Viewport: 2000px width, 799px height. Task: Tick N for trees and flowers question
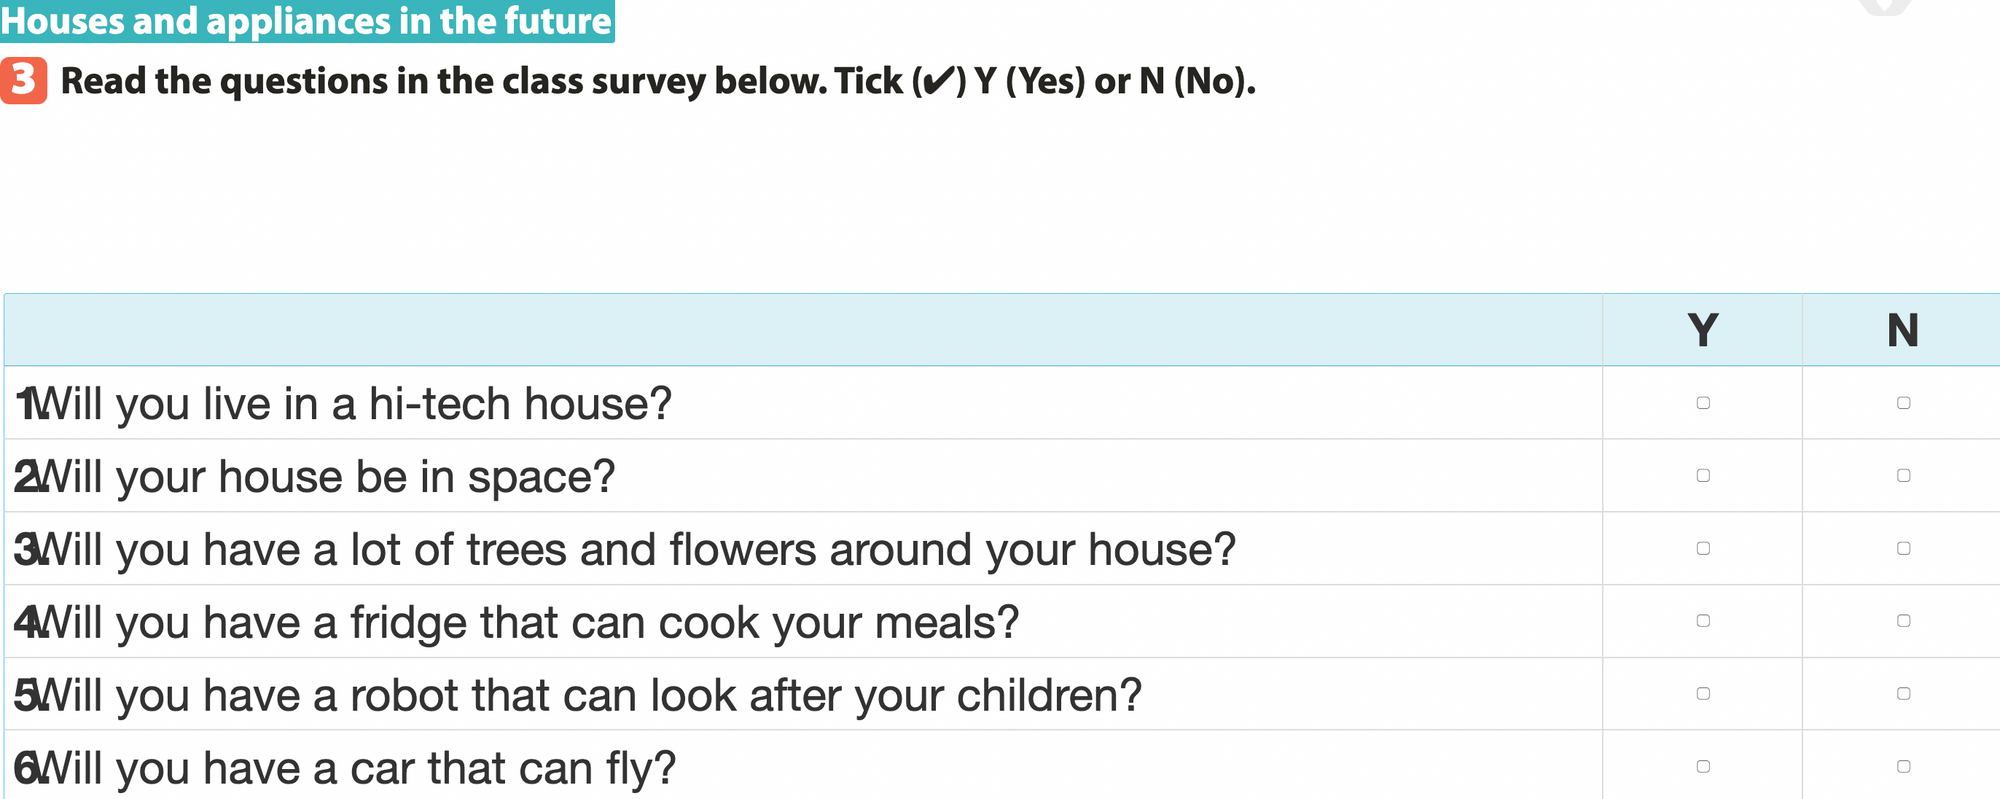pos(1903,548)
